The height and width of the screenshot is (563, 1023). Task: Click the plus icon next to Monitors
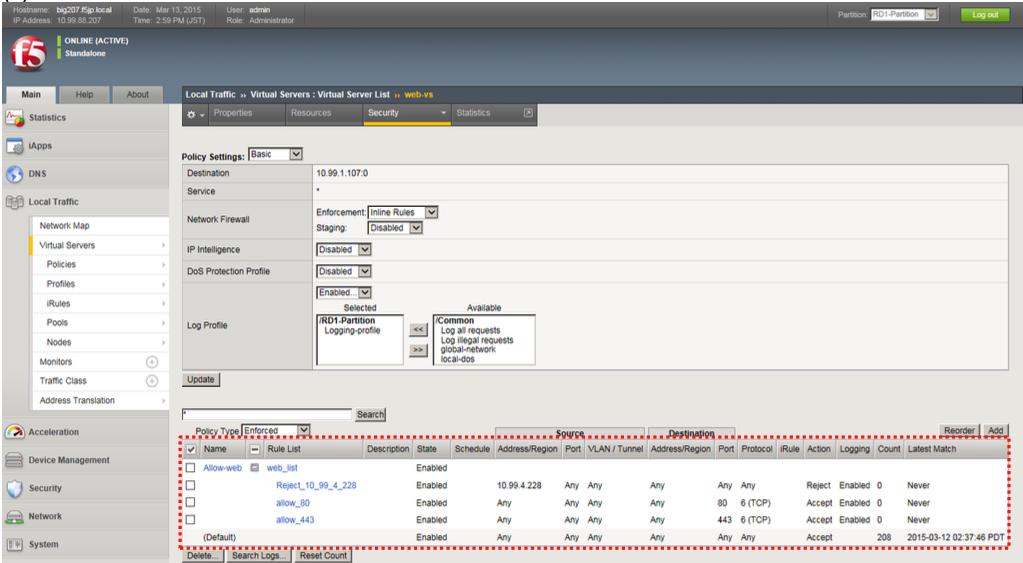point(152,362)
